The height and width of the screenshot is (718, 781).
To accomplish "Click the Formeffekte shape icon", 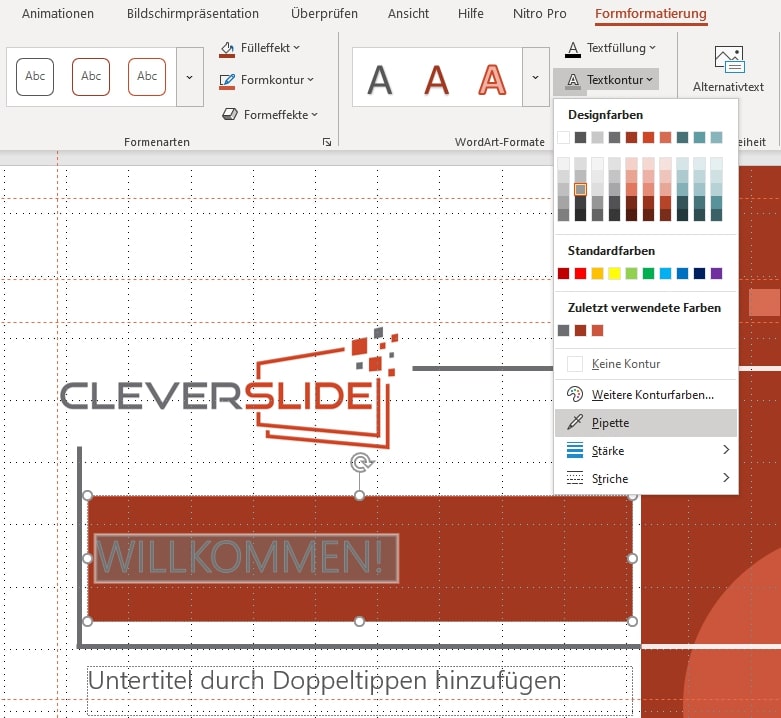I will (x=230, y=115).
